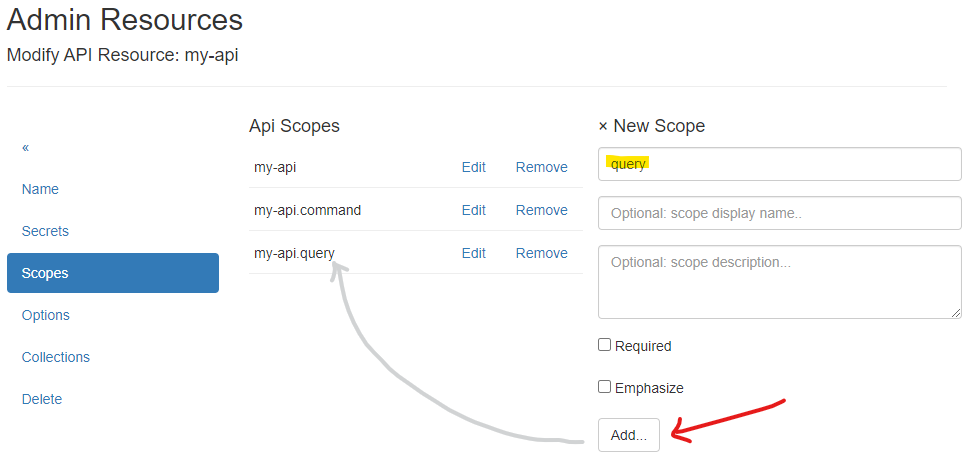Collapse sidebar using « chevron
The width and height of the screenshot is (972, 470).
pos(26,147)
